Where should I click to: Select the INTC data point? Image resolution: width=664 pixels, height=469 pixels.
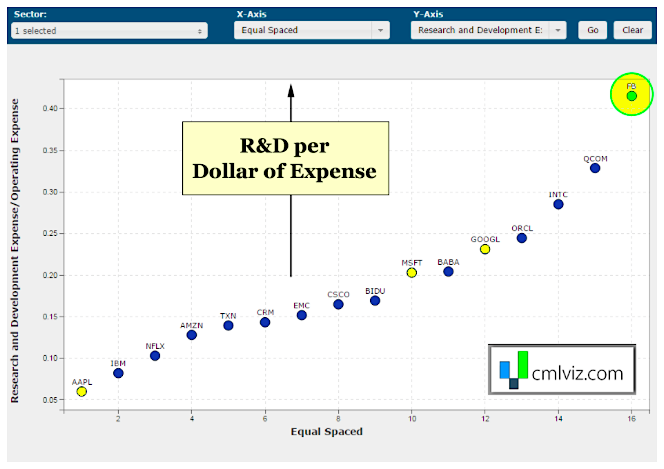coord(558,204)
